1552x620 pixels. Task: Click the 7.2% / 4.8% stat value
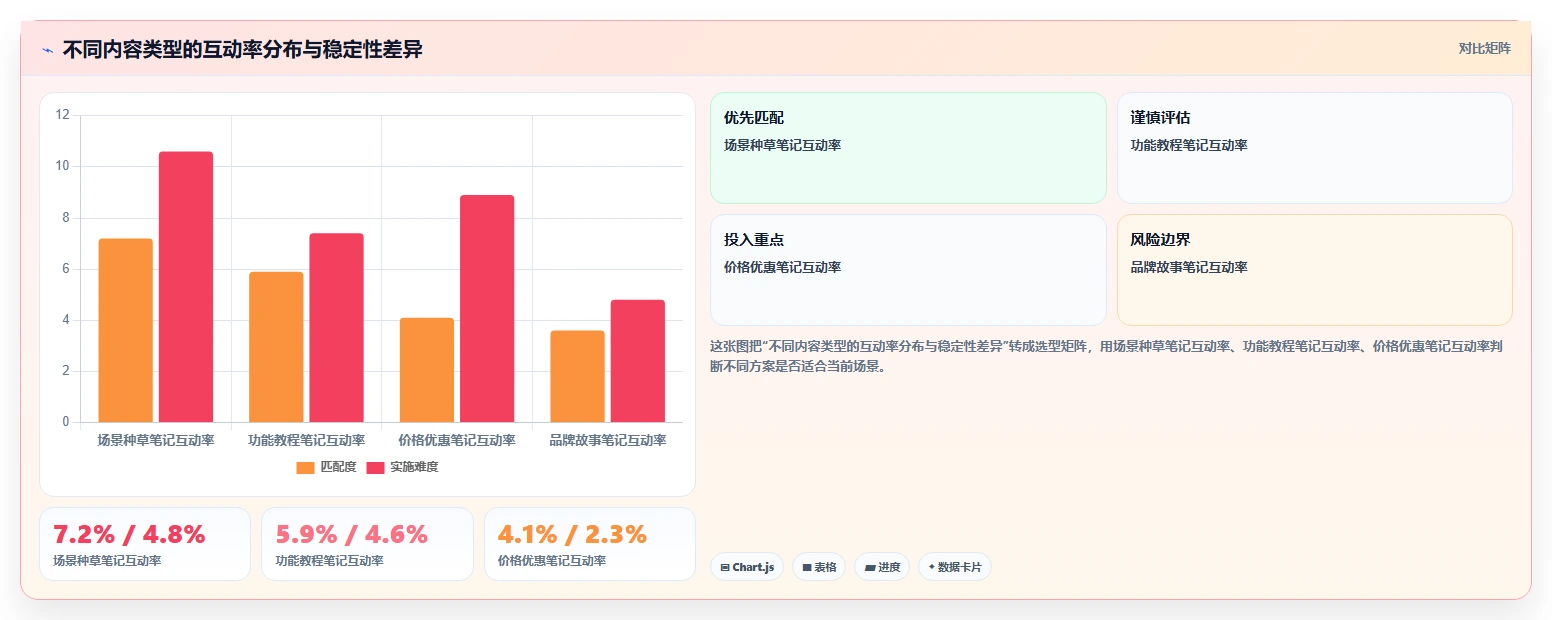129,534
